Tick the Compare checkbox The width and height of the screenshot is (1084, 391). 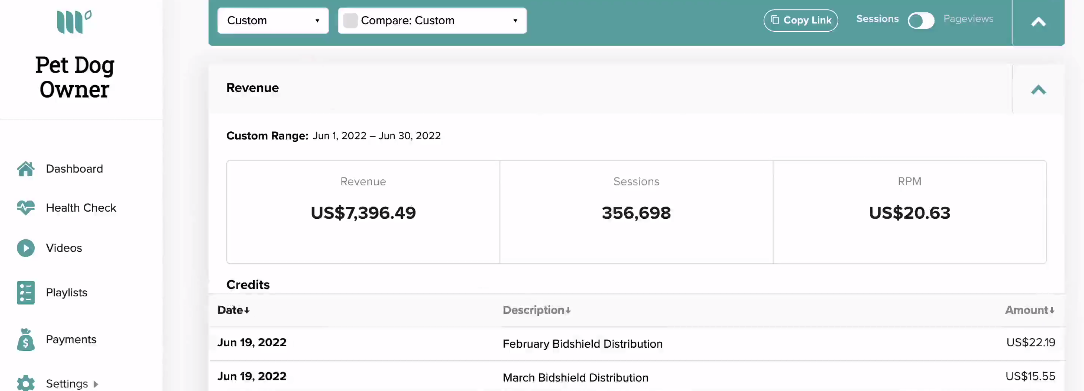point(351,20)
